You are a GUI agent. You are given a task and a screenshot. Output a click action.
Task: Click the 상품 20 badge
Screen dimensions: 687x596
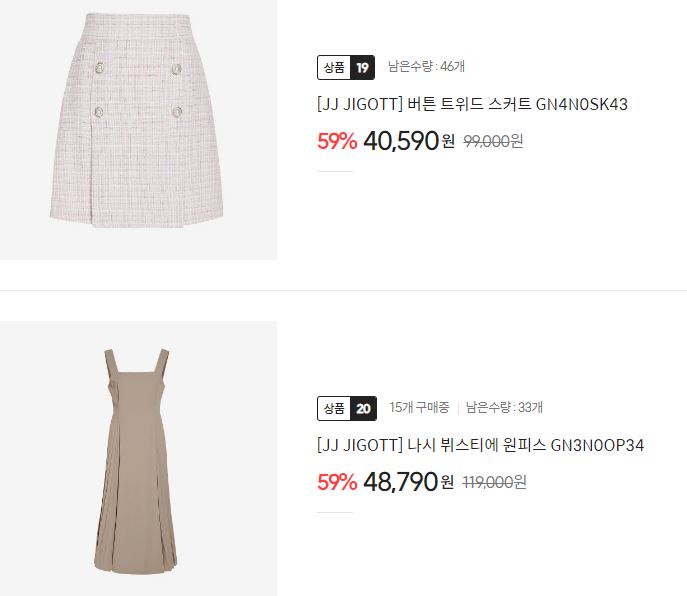point(347,408)
